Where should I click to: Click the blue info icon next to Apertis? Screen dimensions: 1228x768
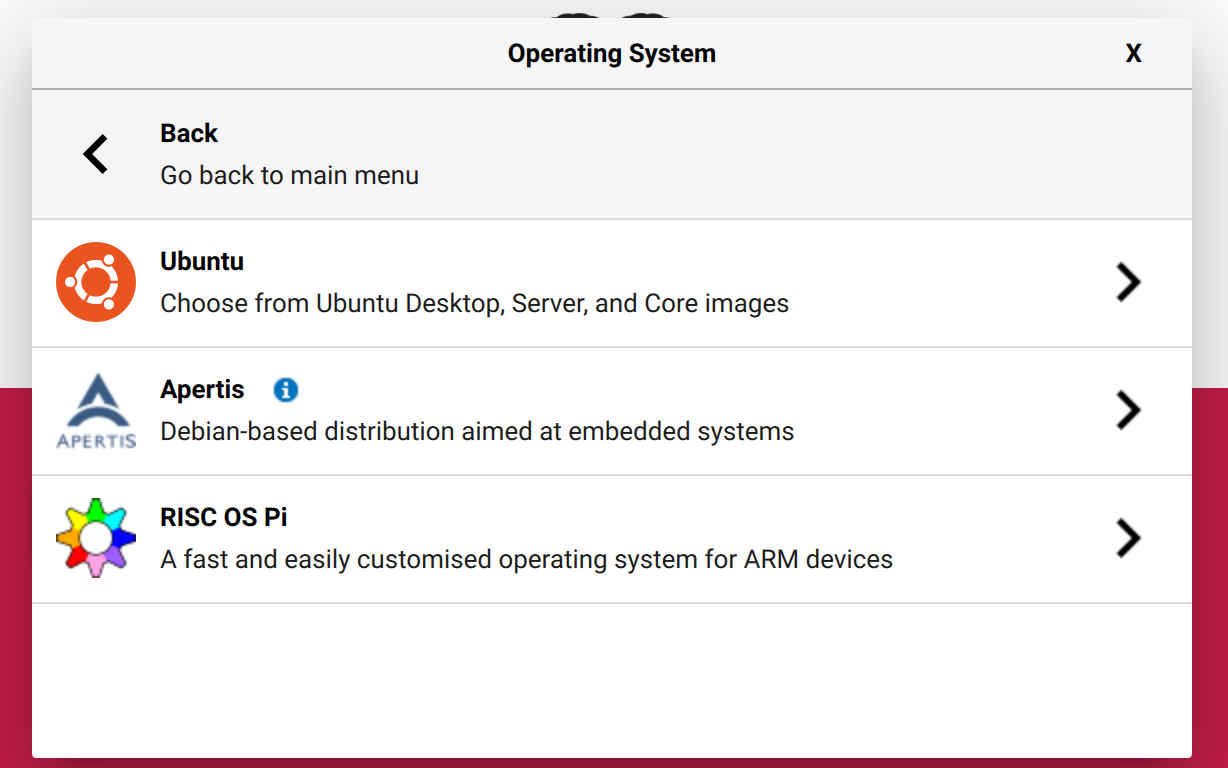[285, 390]
